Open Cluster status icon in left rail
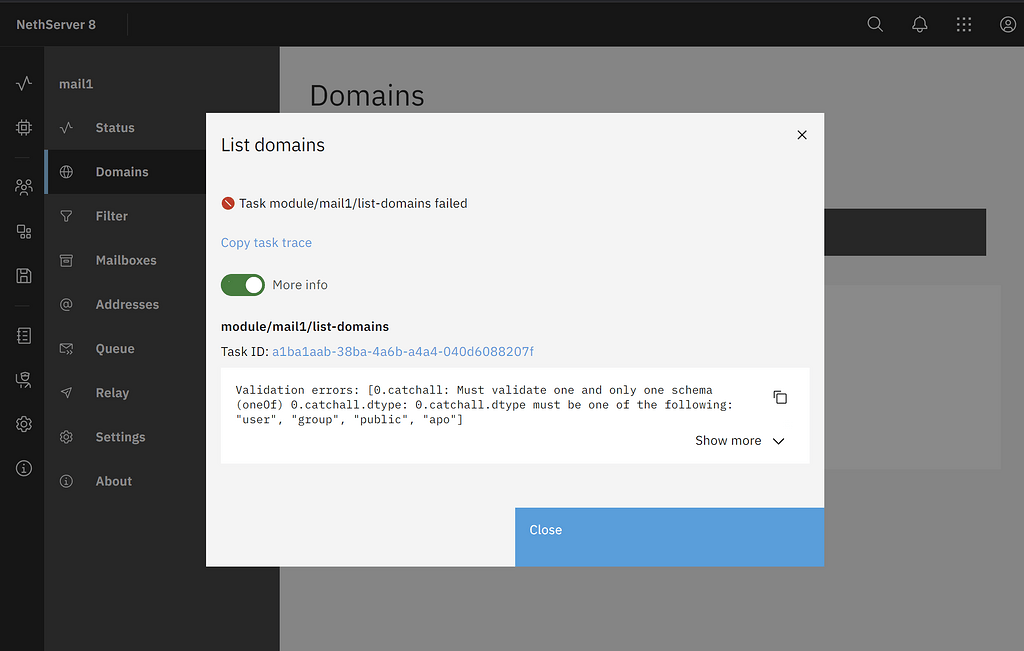 click(x=24, y=83)
